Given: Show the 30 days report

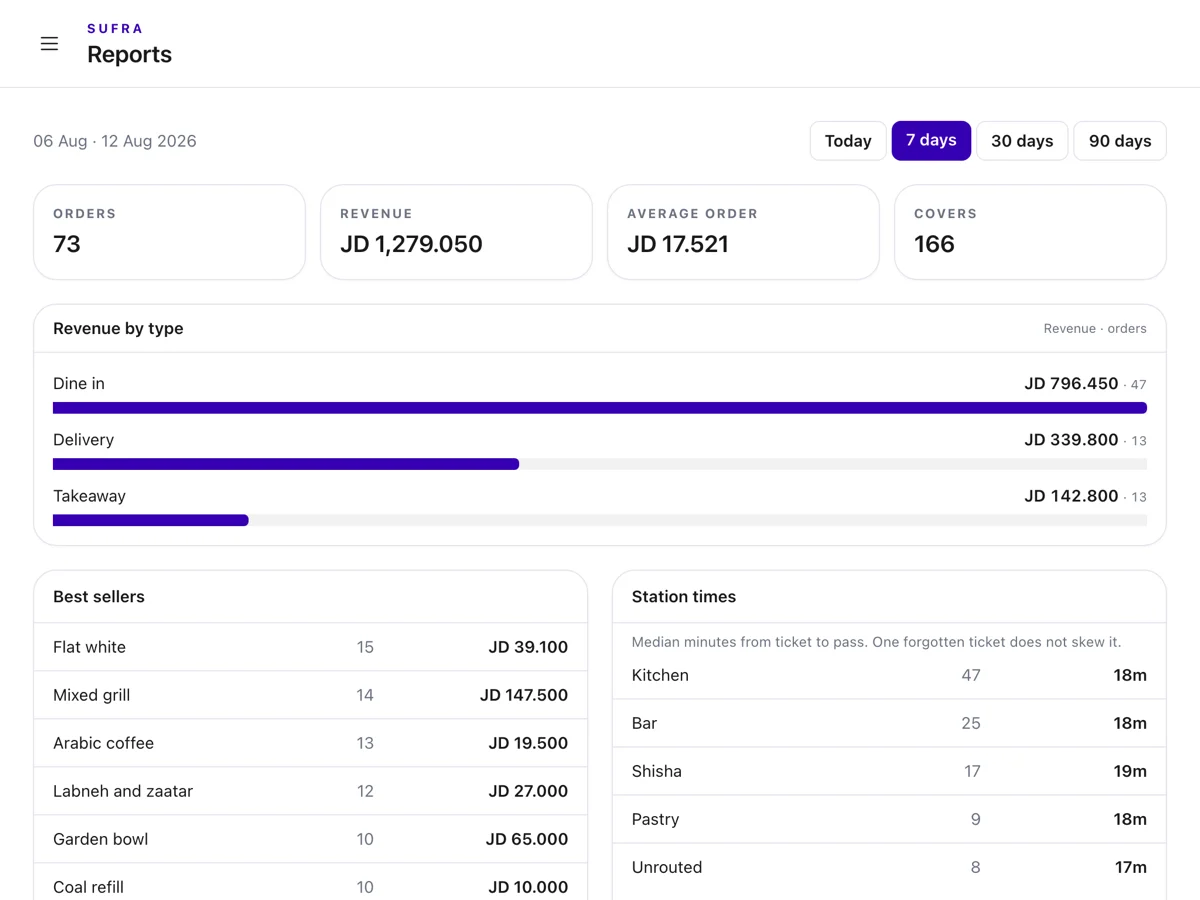Looking at the screenshot, I should tap(1022, 141).
